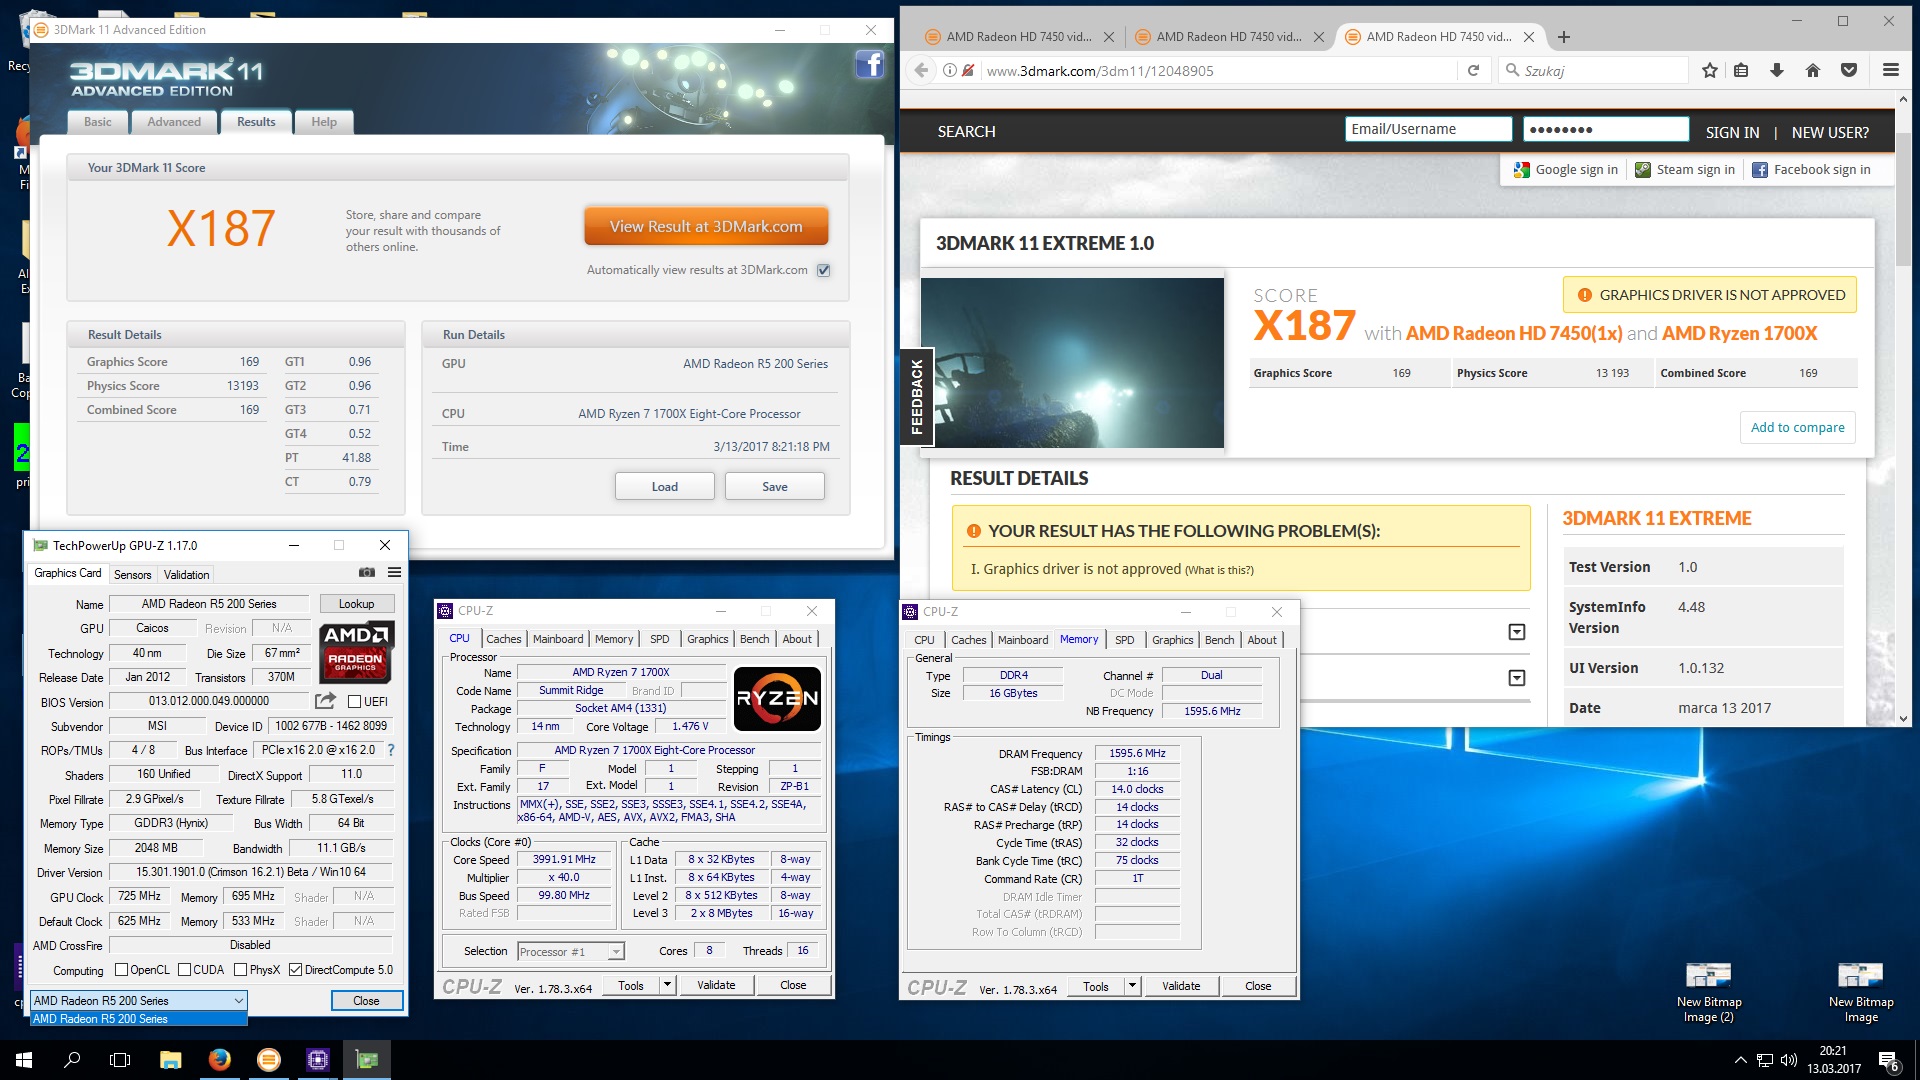Click the GPU-Z screenshot camera icon
This screenshot has width=1920, height=1080.
pos(367,573)
